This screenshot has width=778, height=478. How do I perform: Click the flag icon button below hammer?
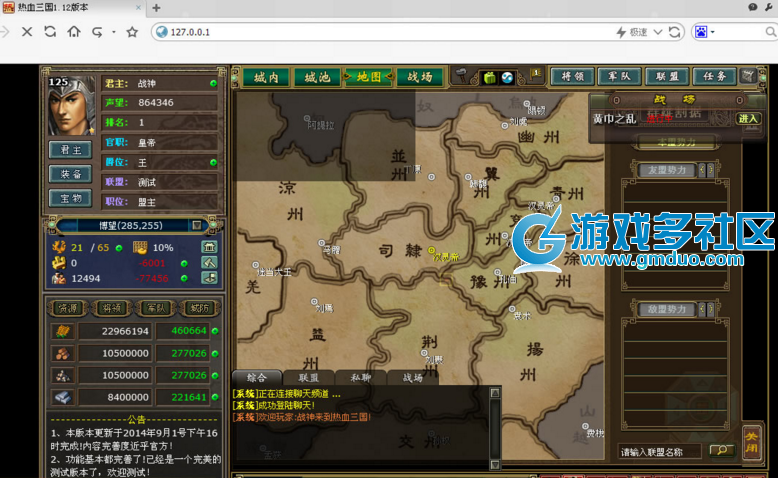point(209,278)
